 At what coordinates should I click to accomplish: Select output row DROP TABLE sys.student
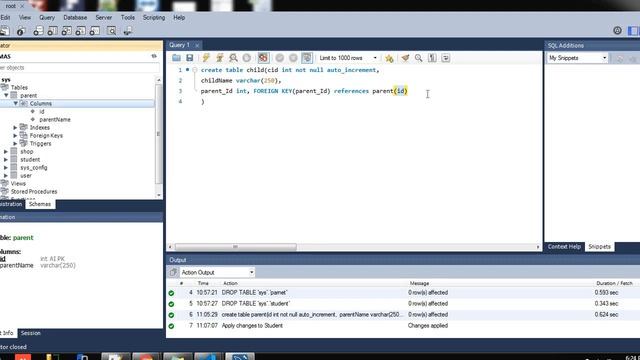pyautogui.click(x=403, y=304)
